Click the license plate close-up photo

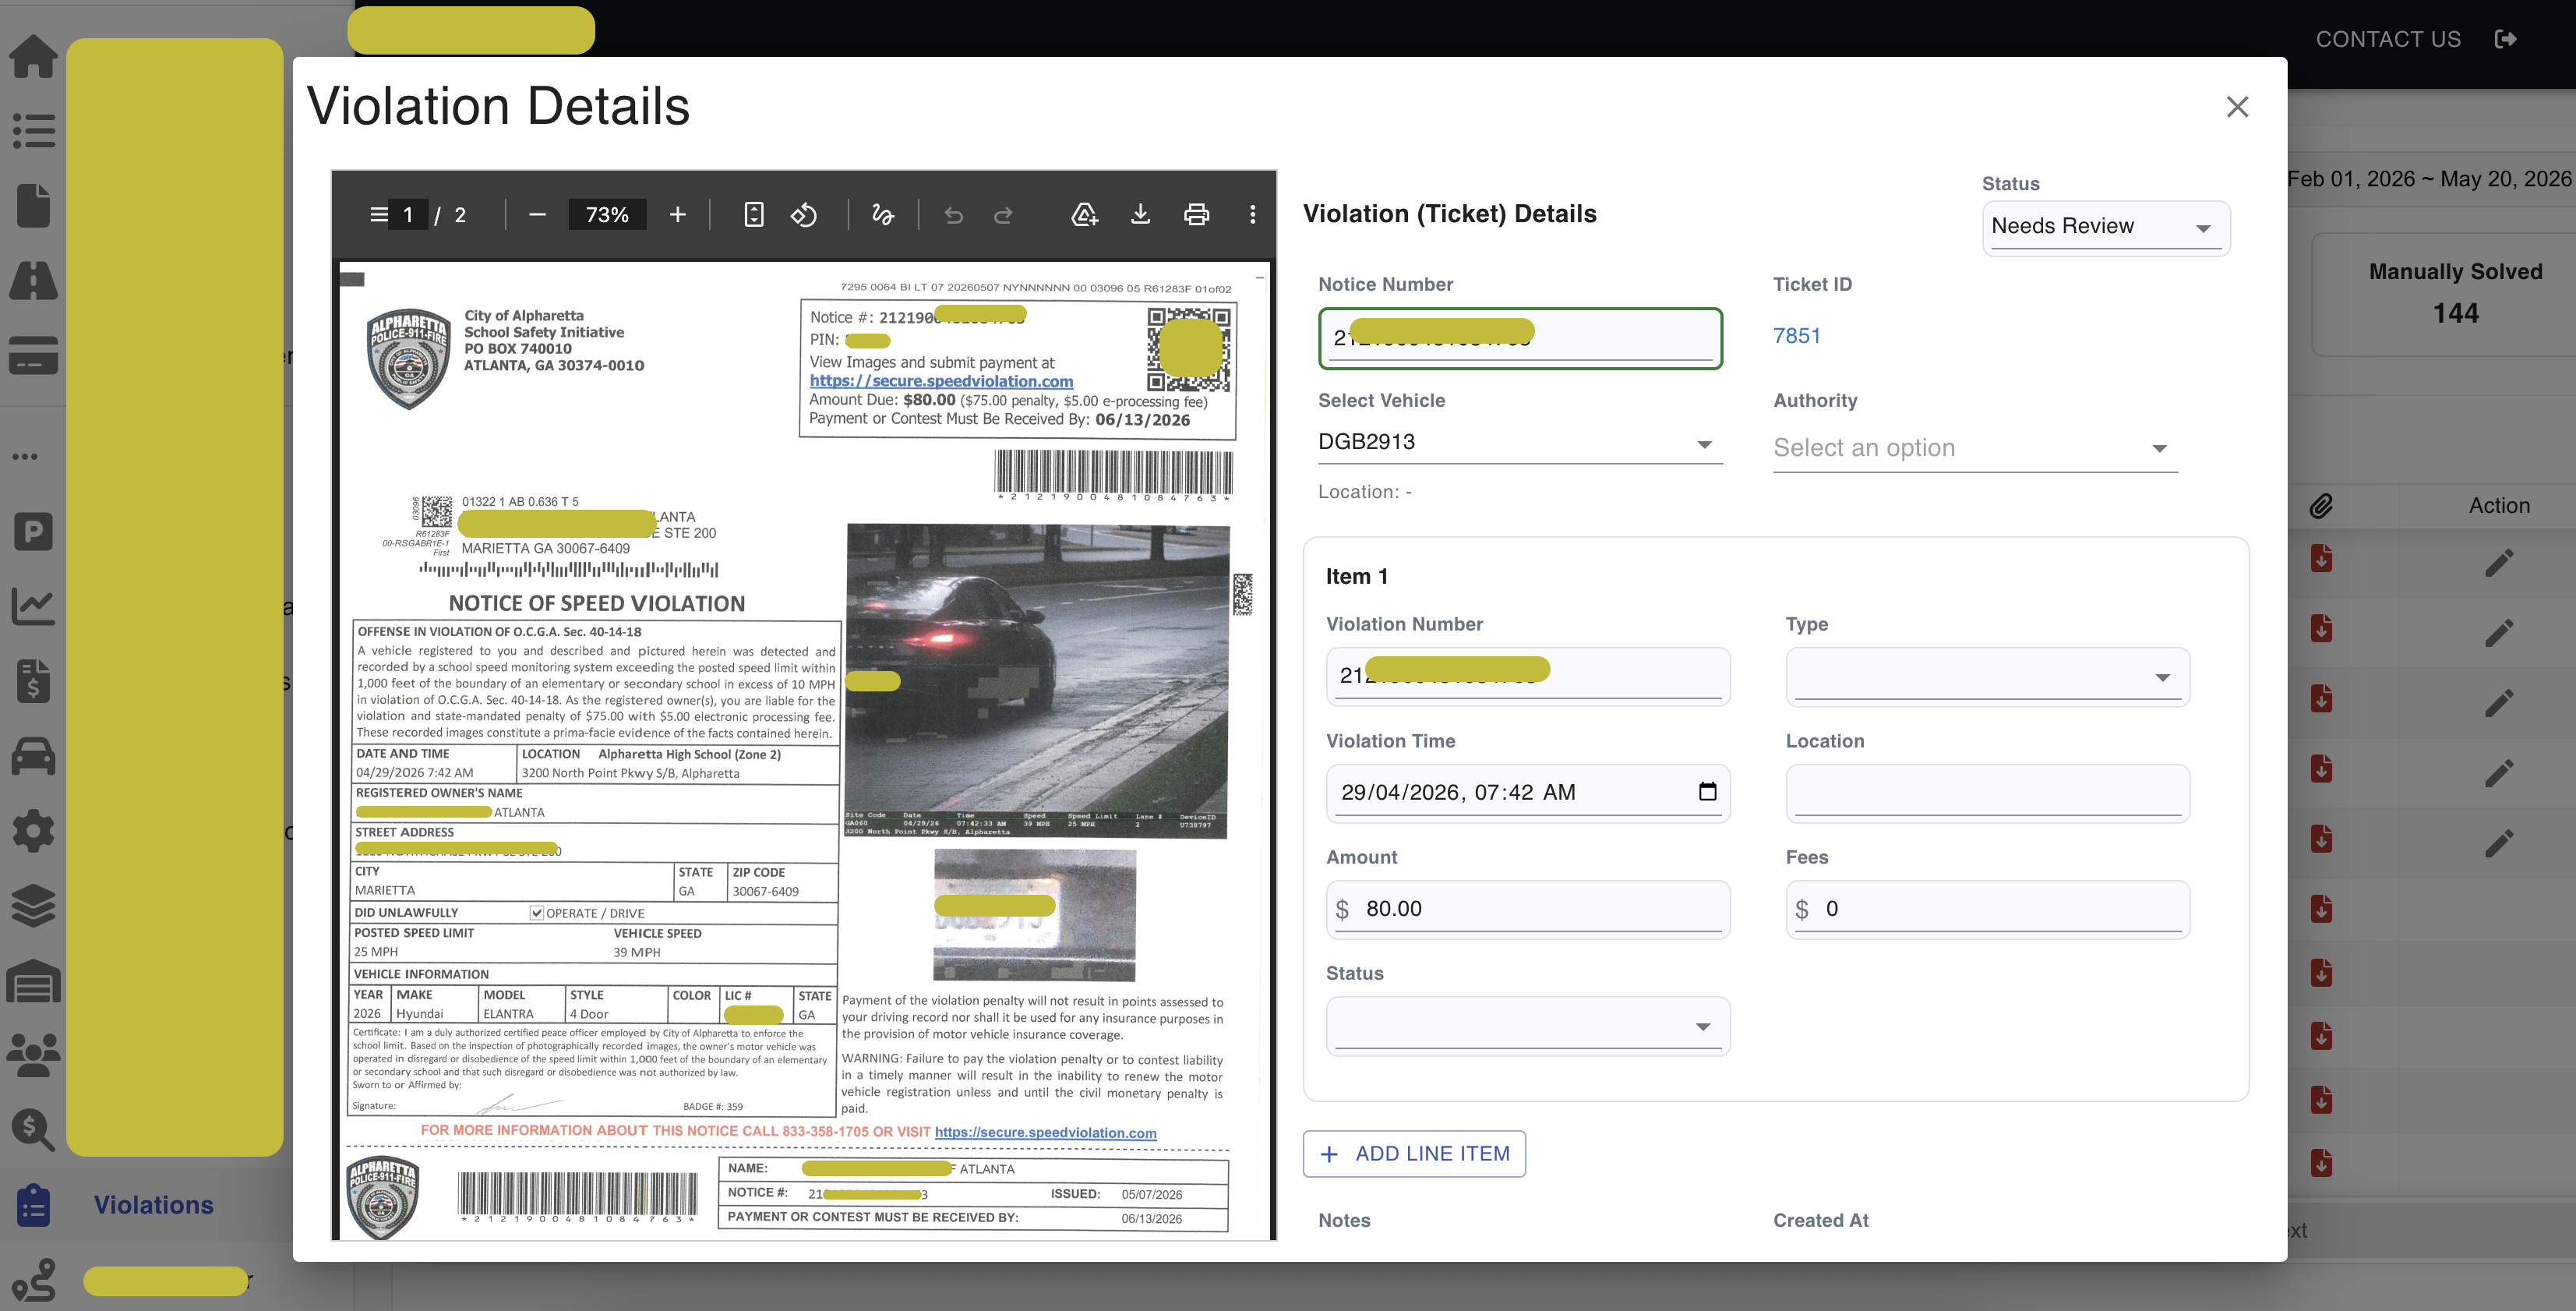[x=1034, y=915]
